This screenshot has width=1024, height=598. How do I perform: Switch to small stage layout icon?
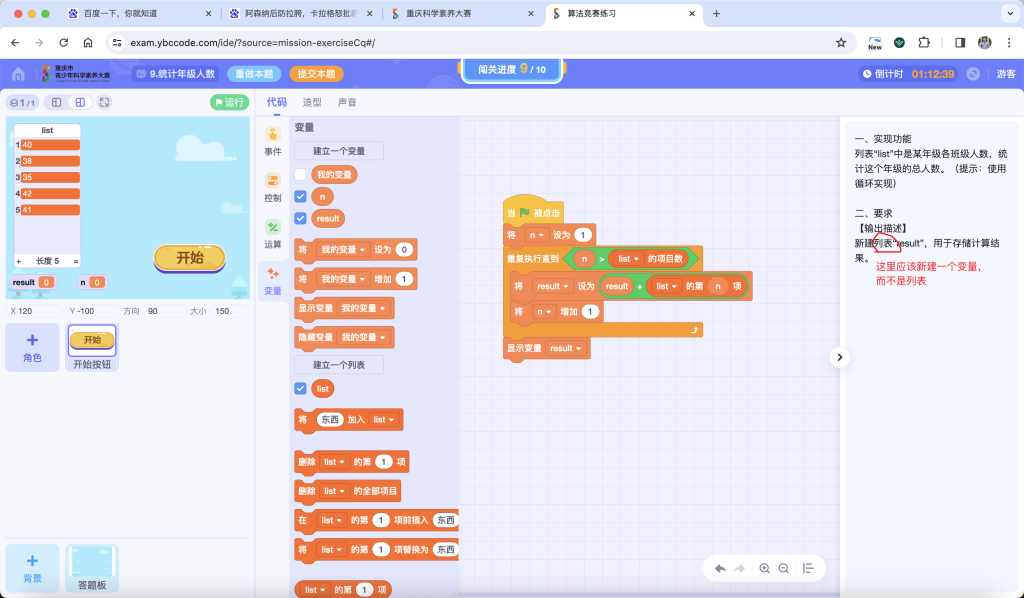[57, 102]
